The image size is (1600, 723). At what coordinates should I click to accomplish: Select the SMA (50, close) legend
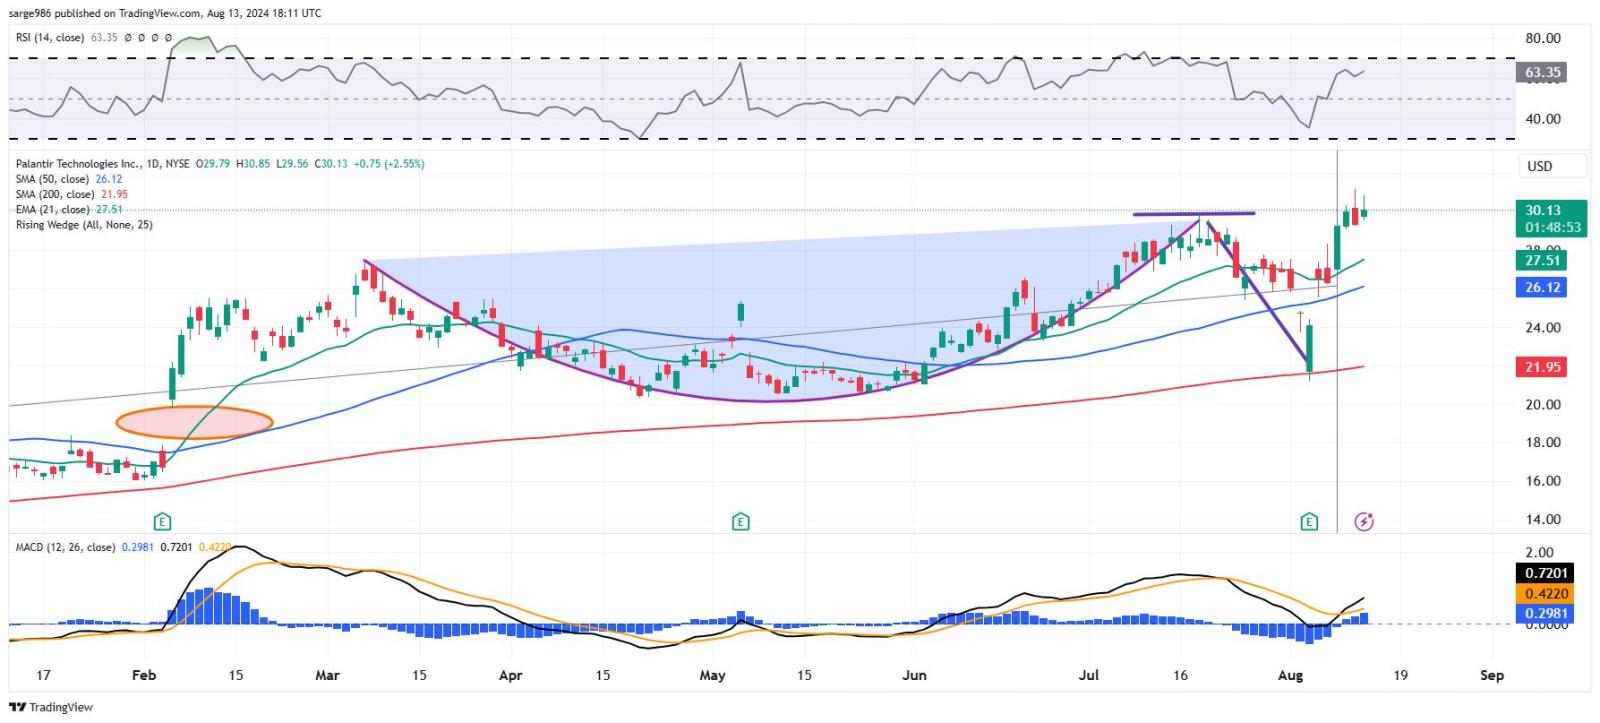point(52,179)
